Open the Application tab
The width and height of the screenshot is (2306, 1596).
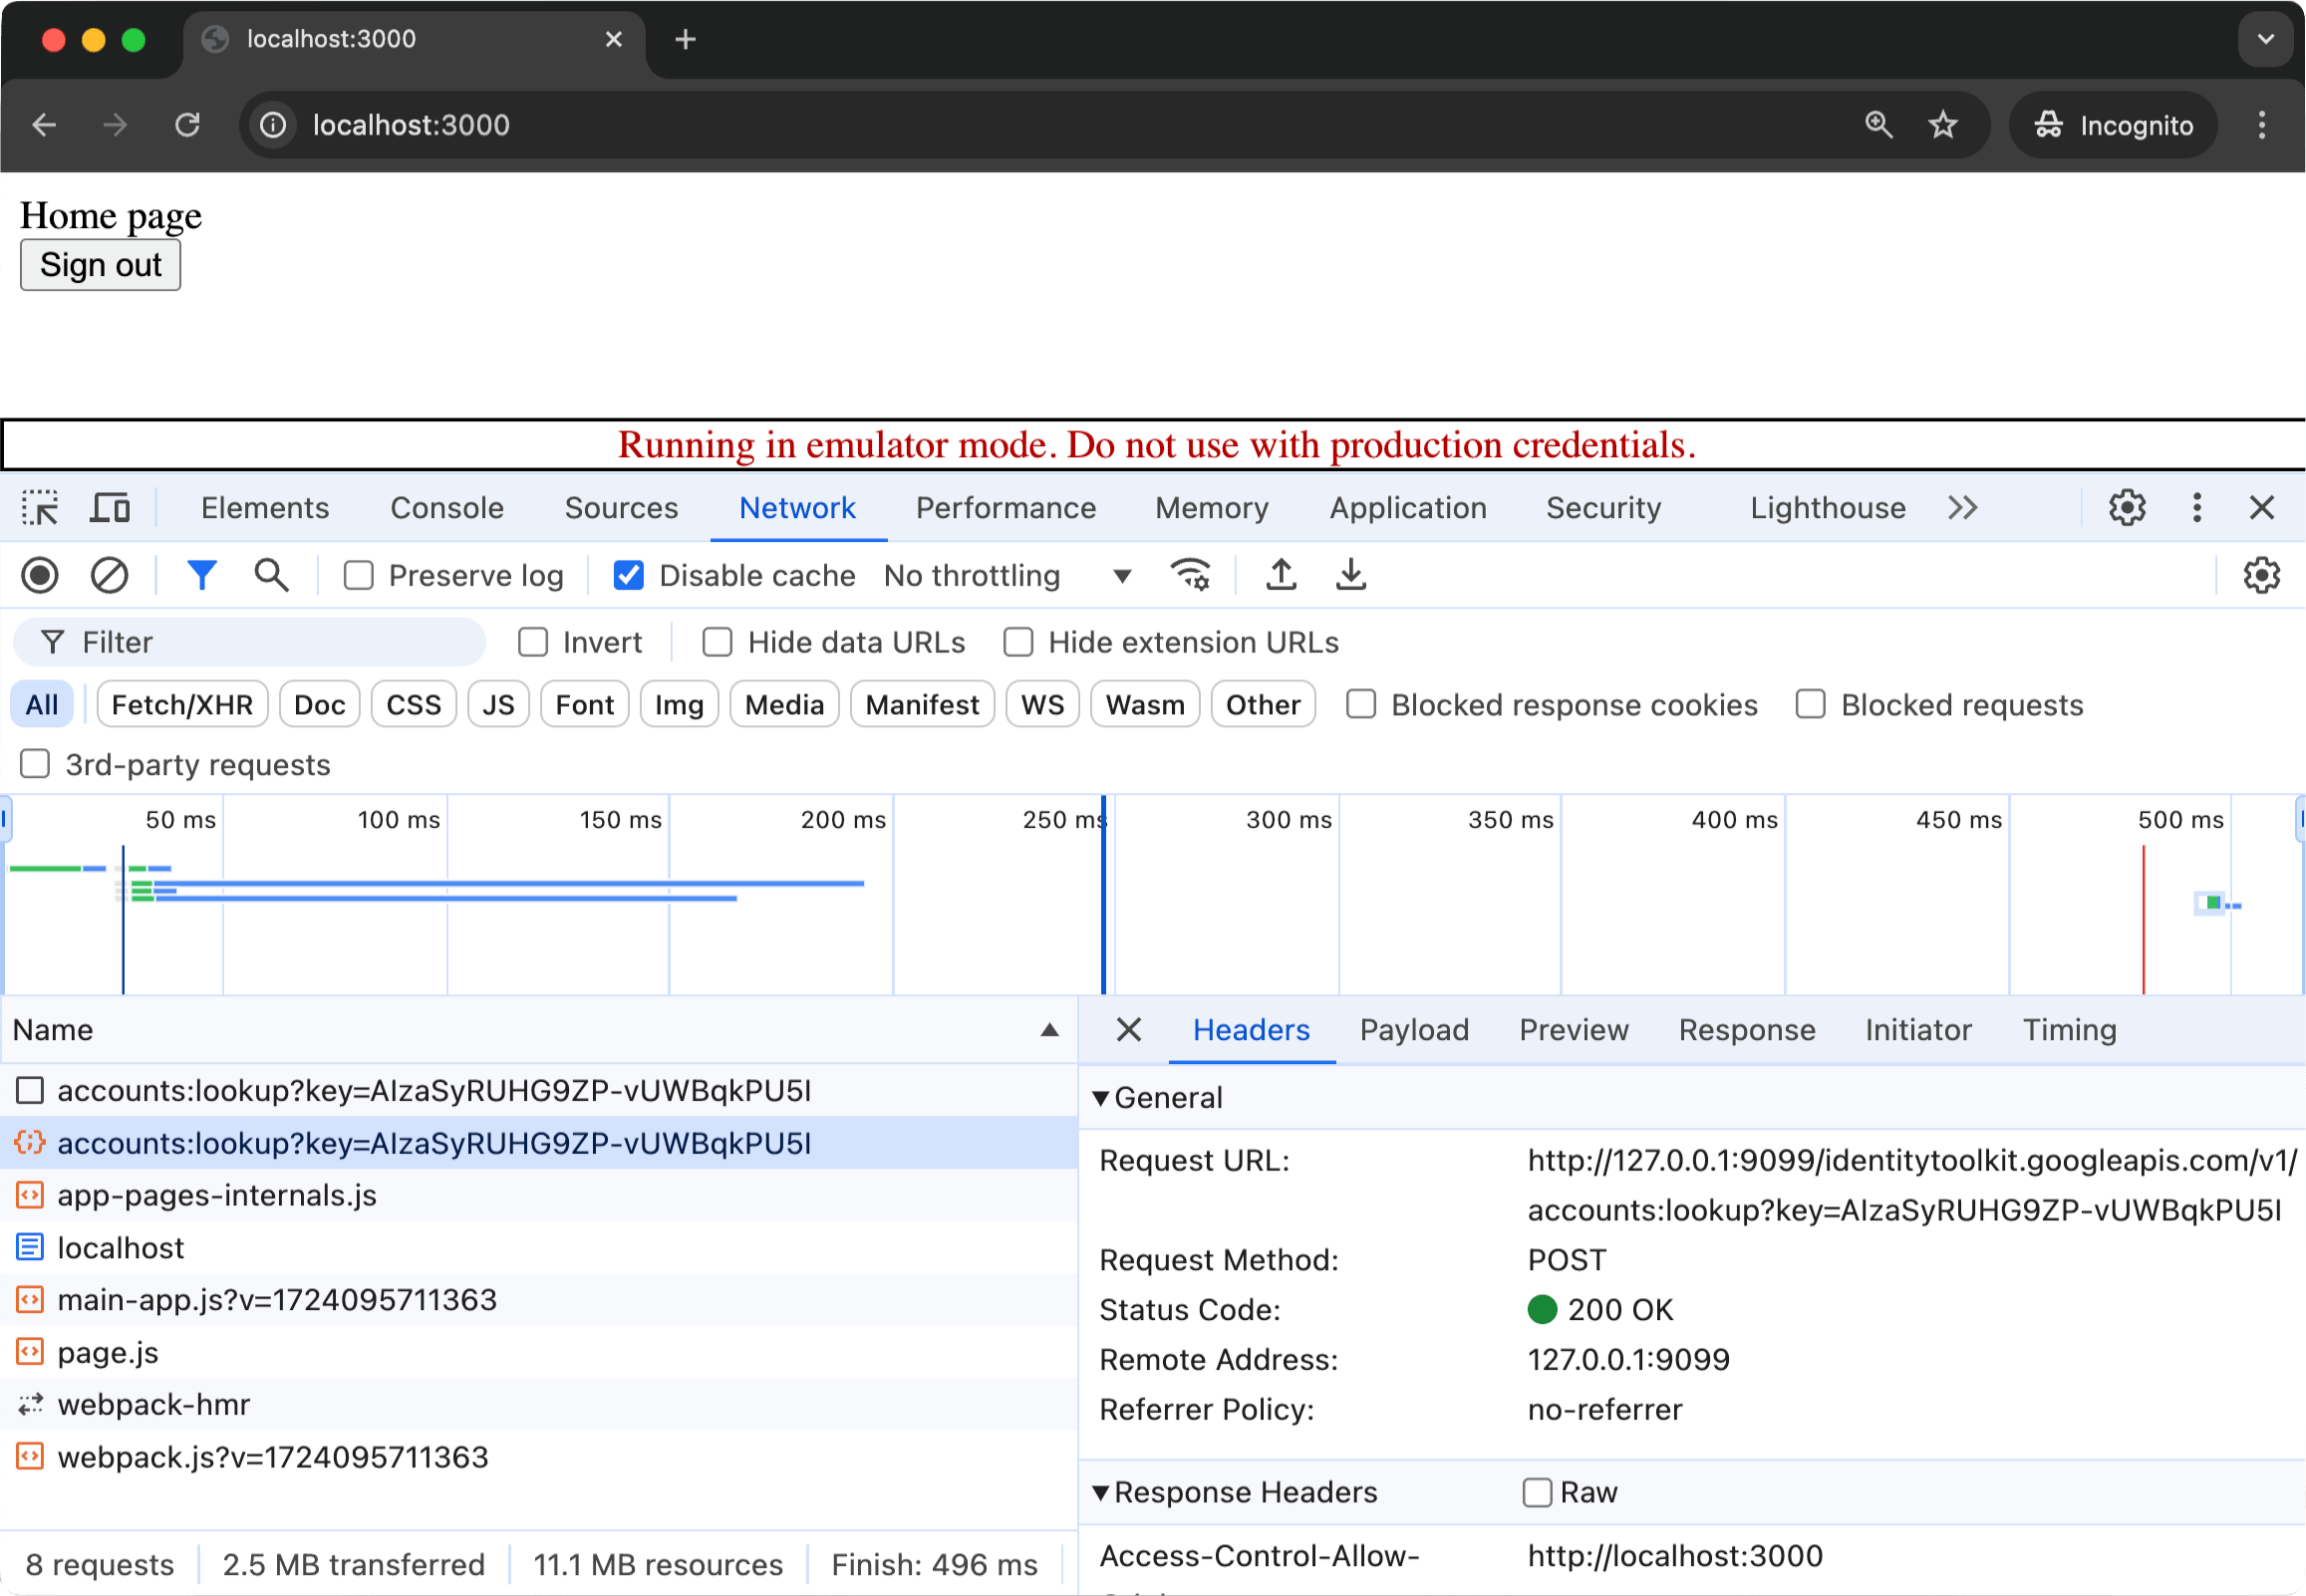[x=1408, y=508]
